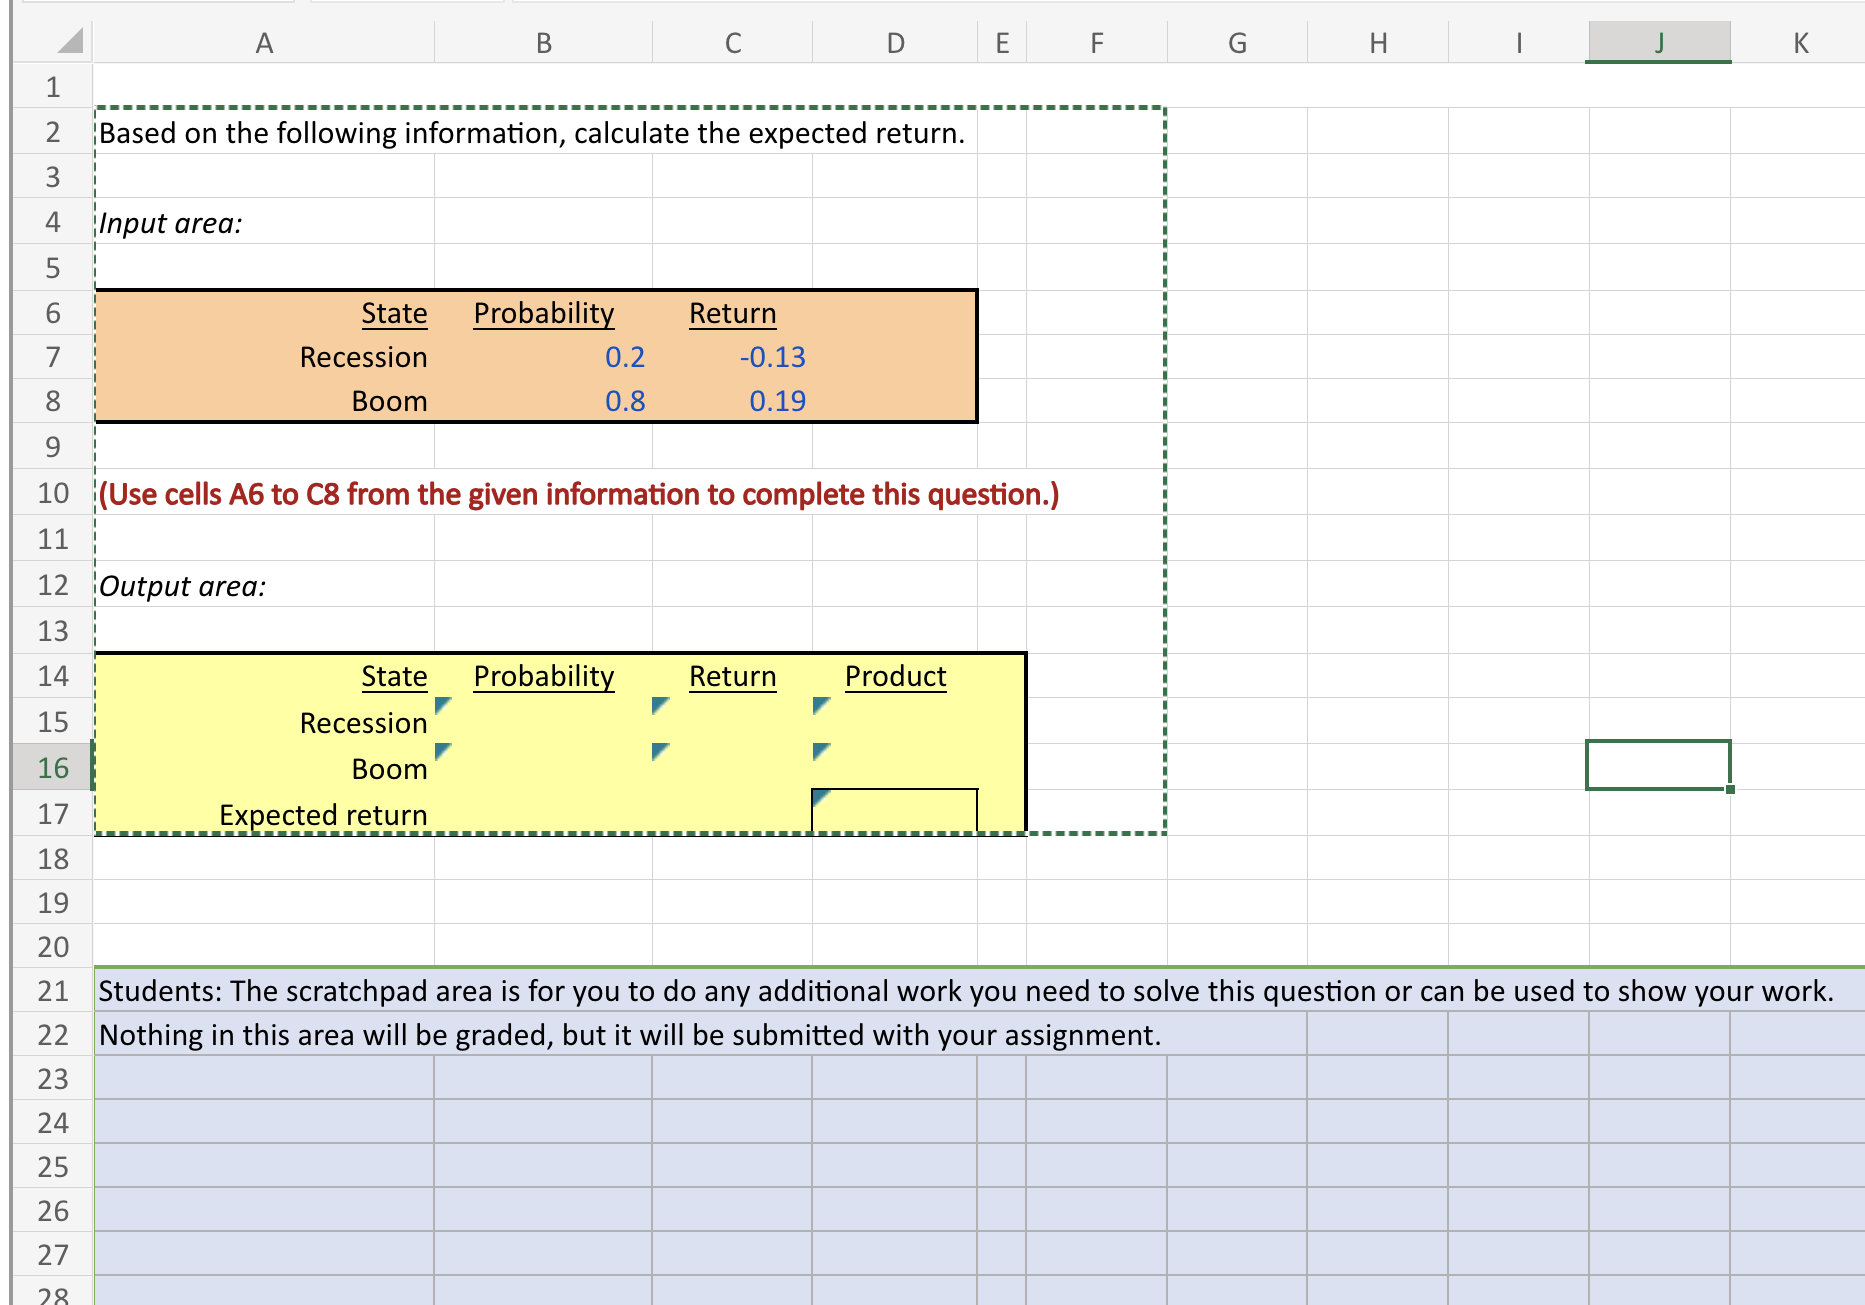The width and height of the screenshot is (1865, 1305).
Task: Select column header J
Action: [1657, 42]
